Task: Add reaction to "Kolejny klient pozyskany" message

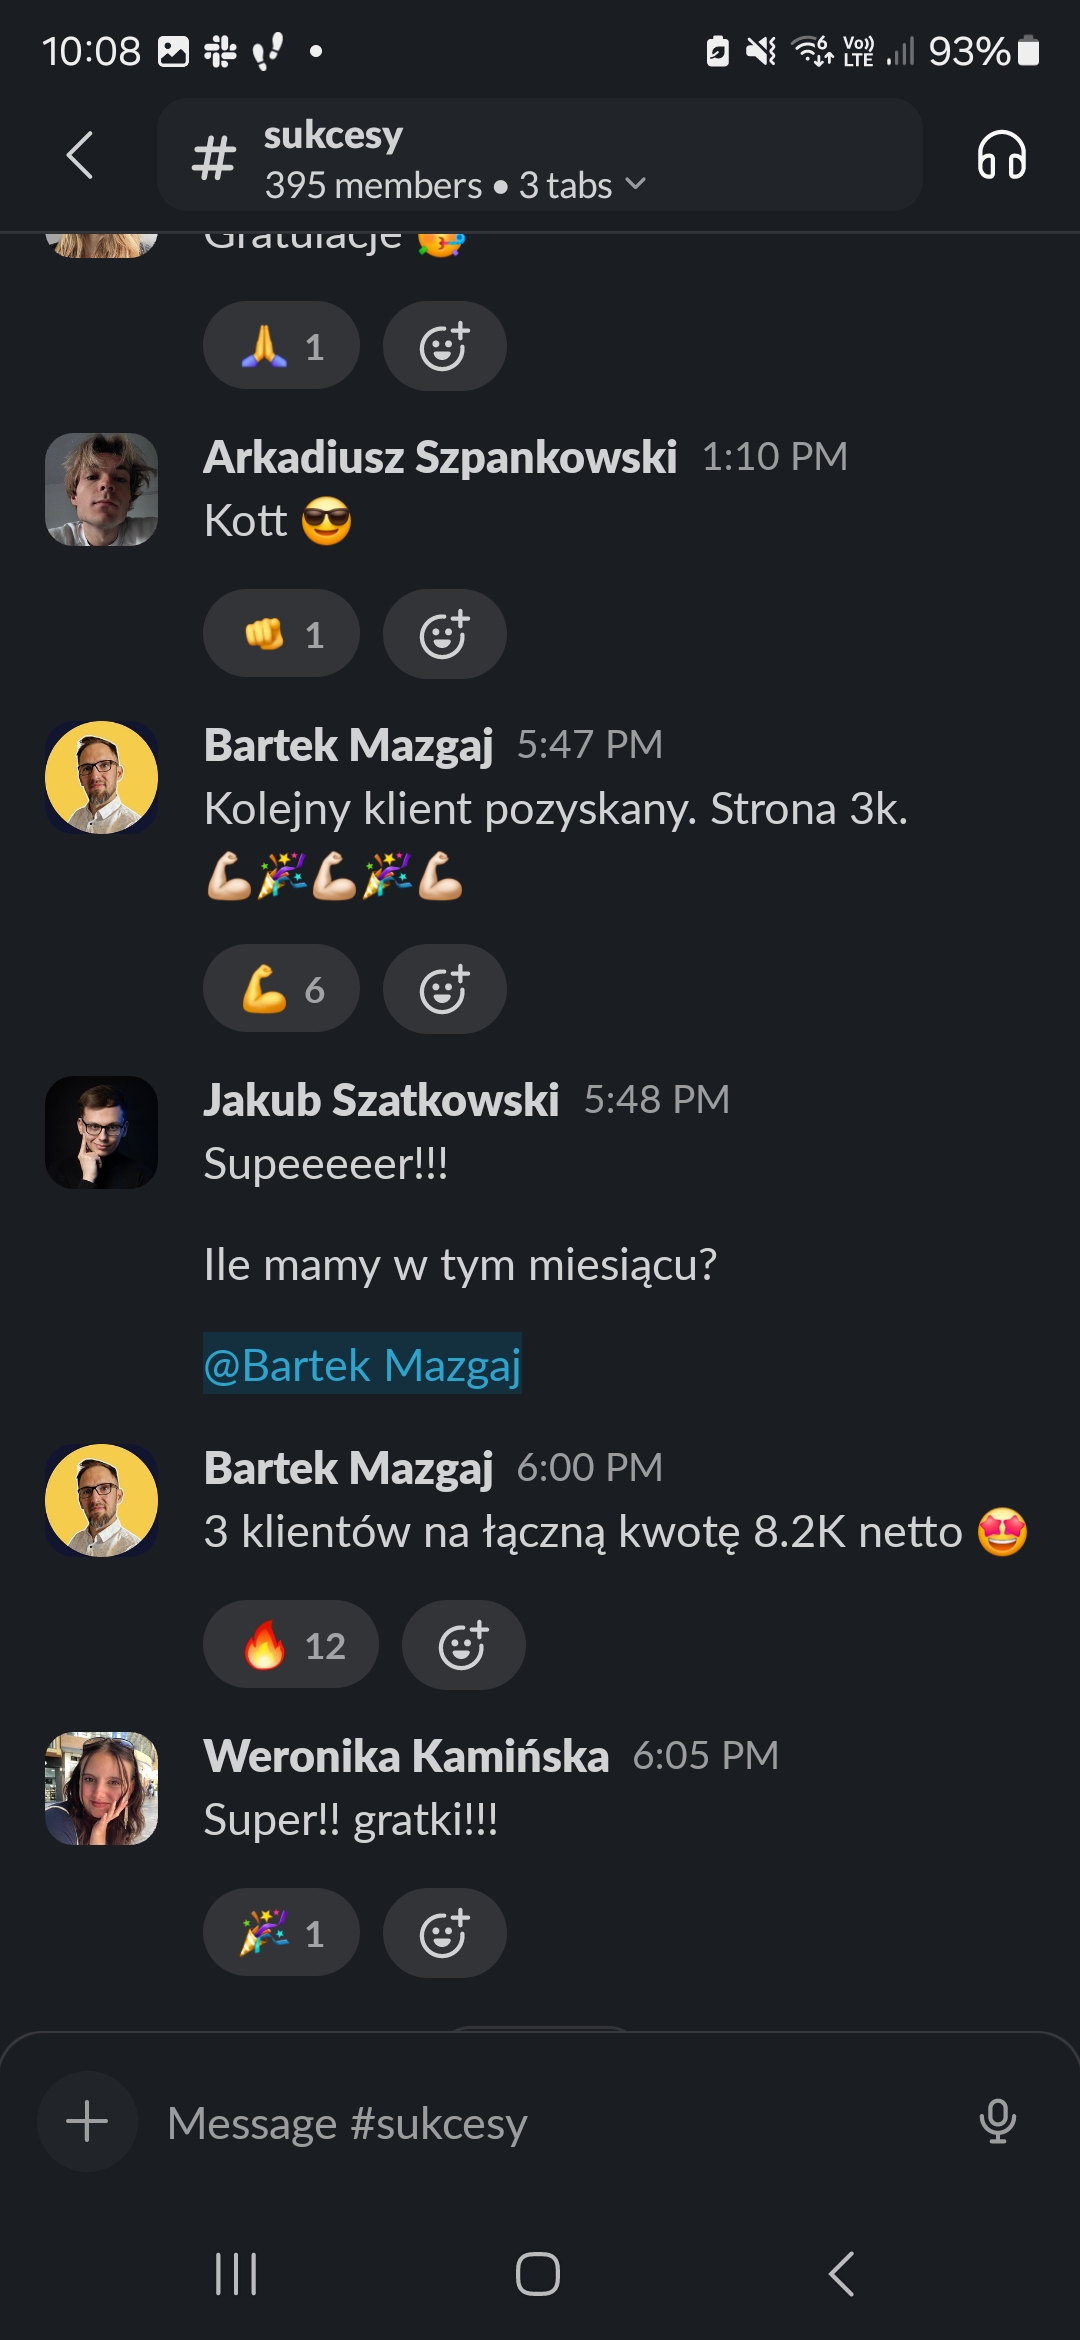Action: click(444, 989)
